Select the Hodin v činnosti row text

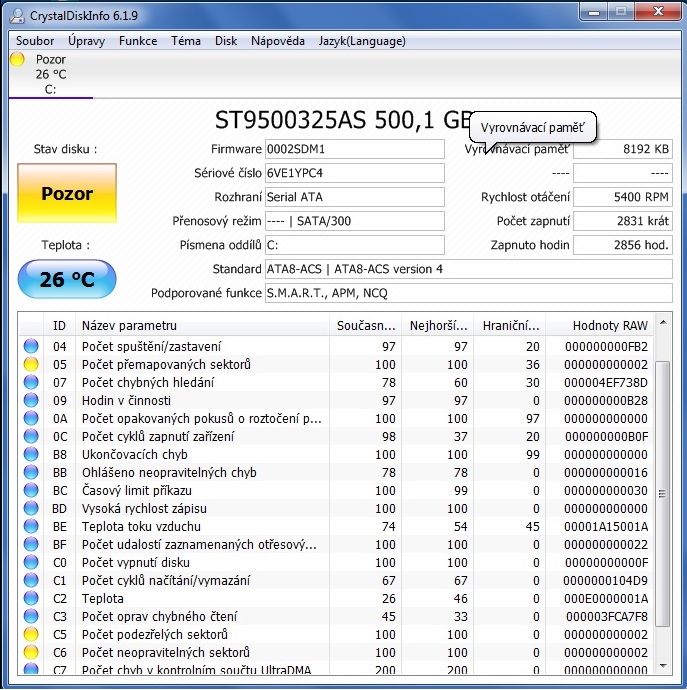point(126,400)
